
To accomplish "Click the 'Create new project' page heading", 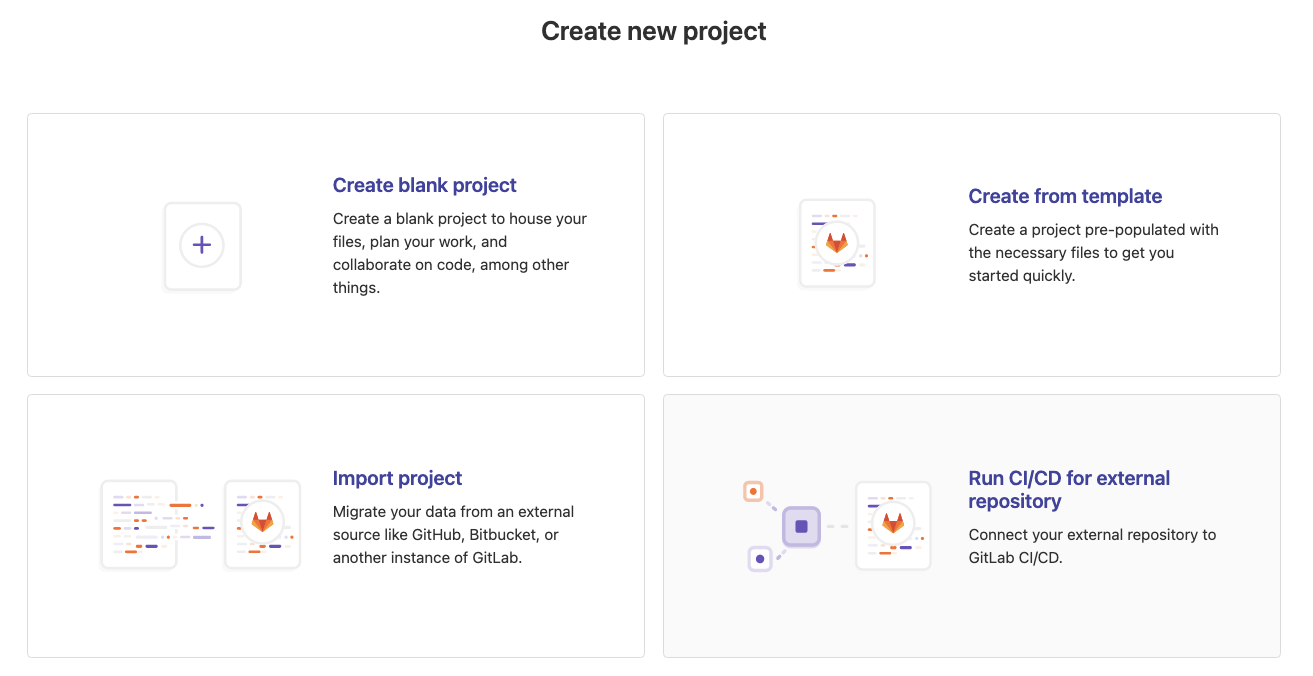I will point(654,31).
